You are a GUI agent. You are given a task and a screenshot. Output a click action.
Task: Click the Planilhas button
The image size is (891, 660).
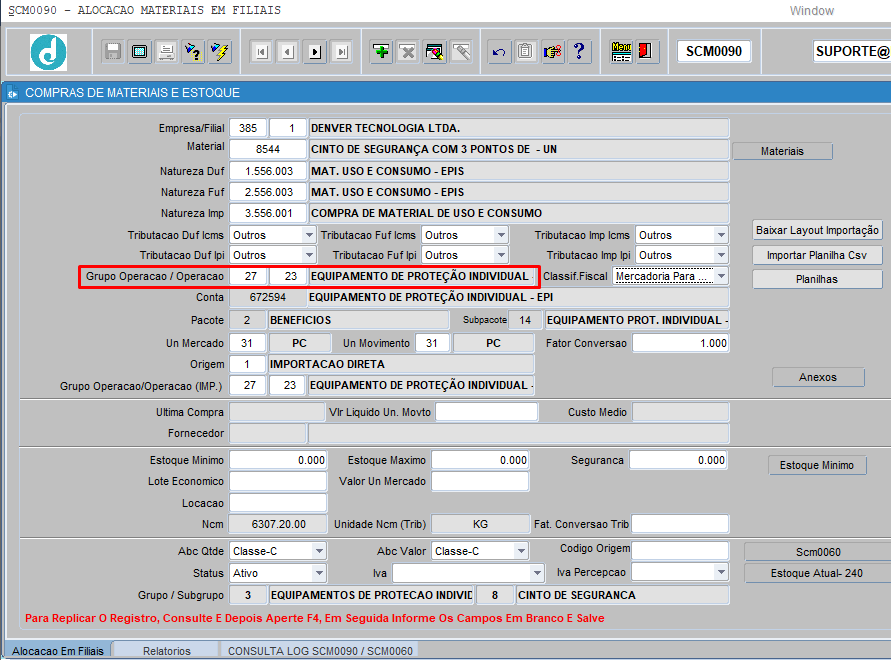pos(817,279)
